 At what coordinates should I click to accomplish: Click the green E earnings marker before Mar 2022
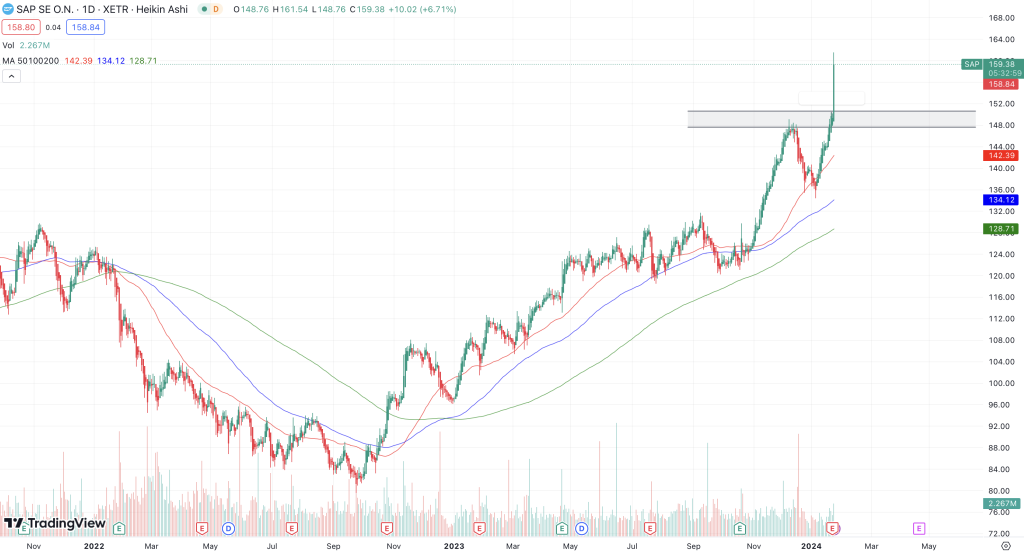[x=119, y=528]
